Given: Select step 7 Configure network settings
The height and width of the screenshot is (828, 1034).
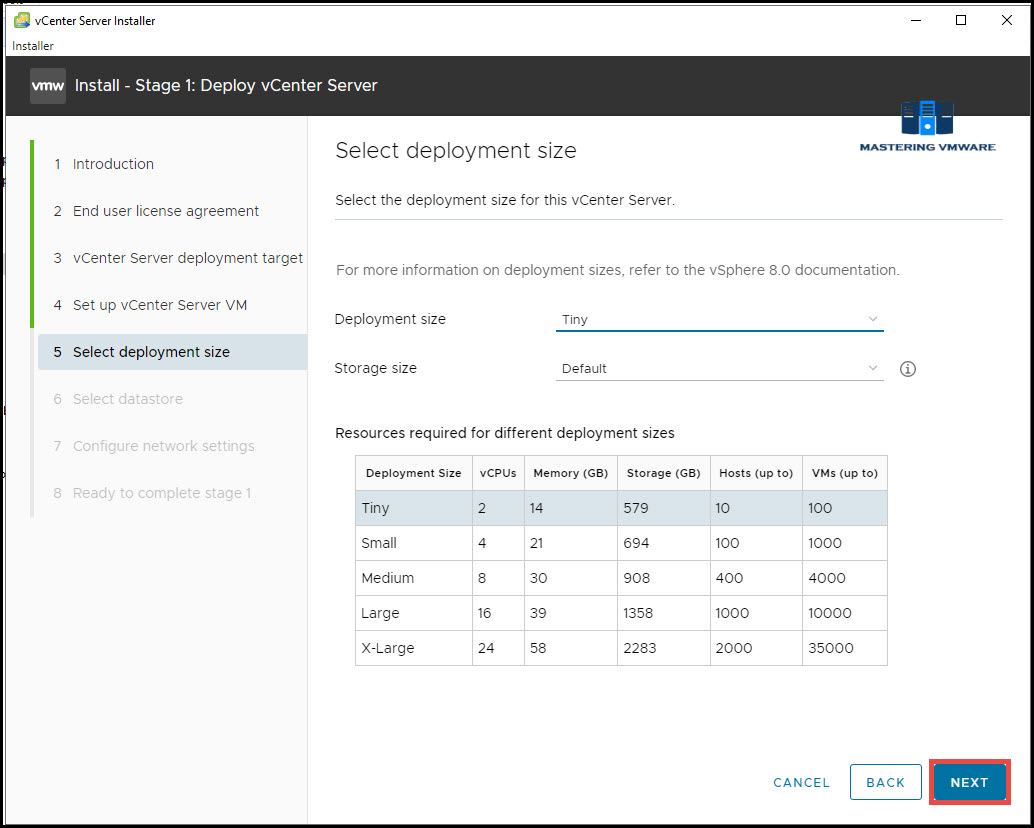Looking at the screenshot, I should 154,446.
